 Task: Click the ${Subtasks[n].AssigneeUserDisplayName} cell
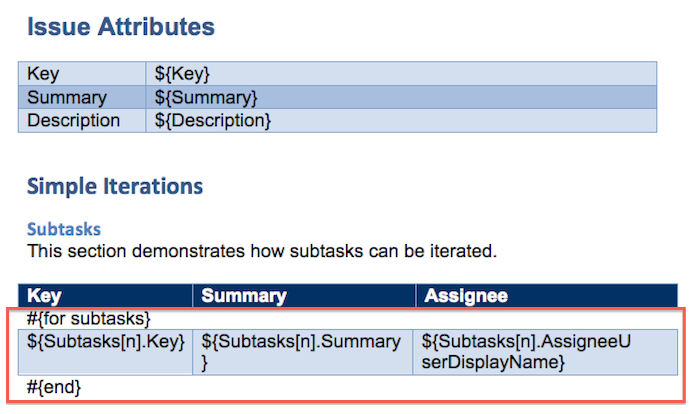tap(545, 352)
